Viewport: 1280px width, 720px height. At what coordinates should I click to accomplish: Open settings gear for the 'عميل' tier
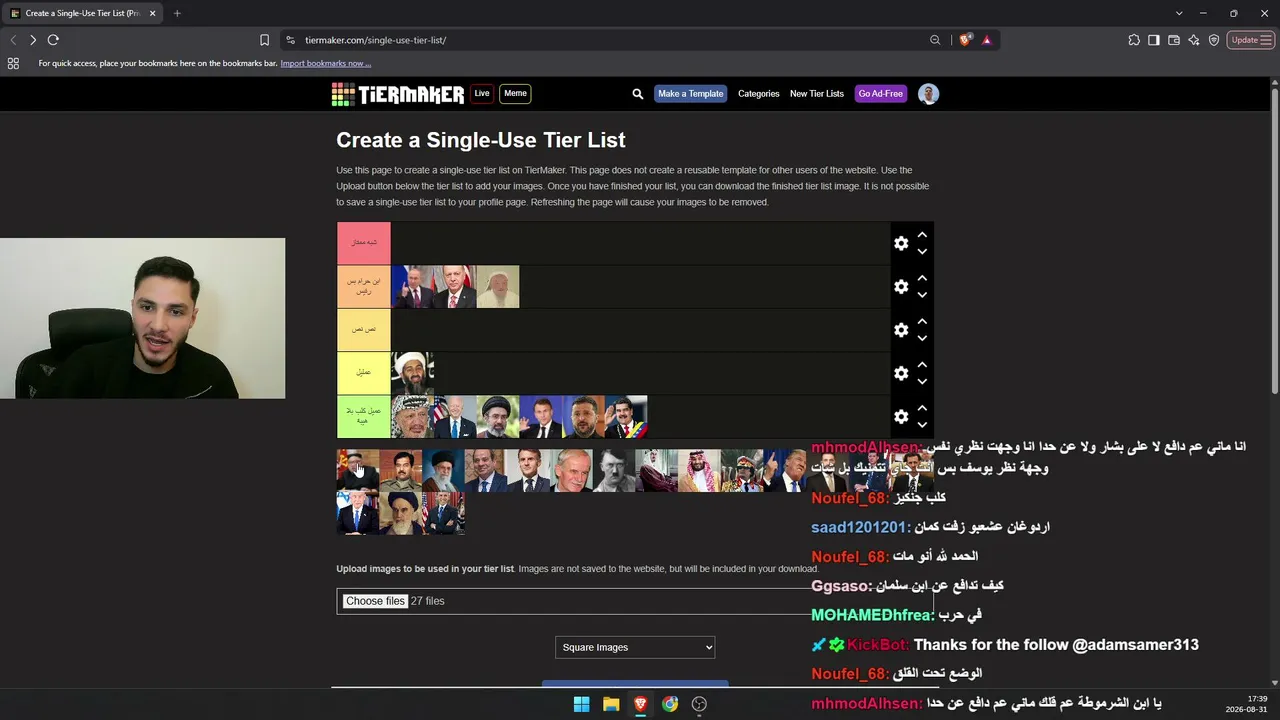pos(901,373)
